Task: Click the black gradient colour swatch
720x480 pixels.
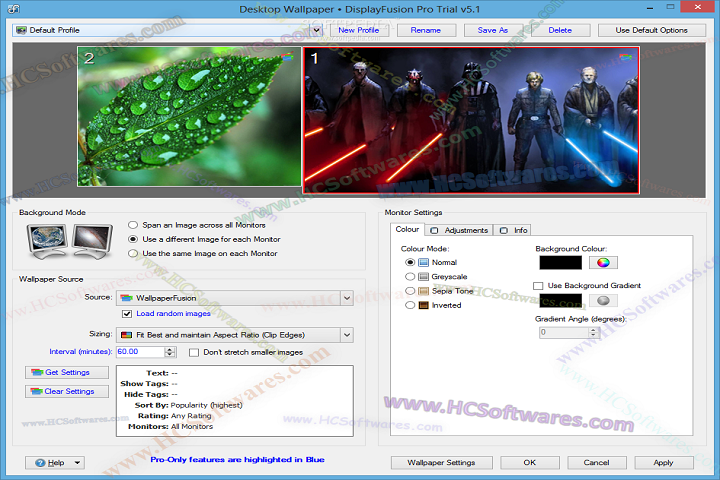Action: coord(560,300)
